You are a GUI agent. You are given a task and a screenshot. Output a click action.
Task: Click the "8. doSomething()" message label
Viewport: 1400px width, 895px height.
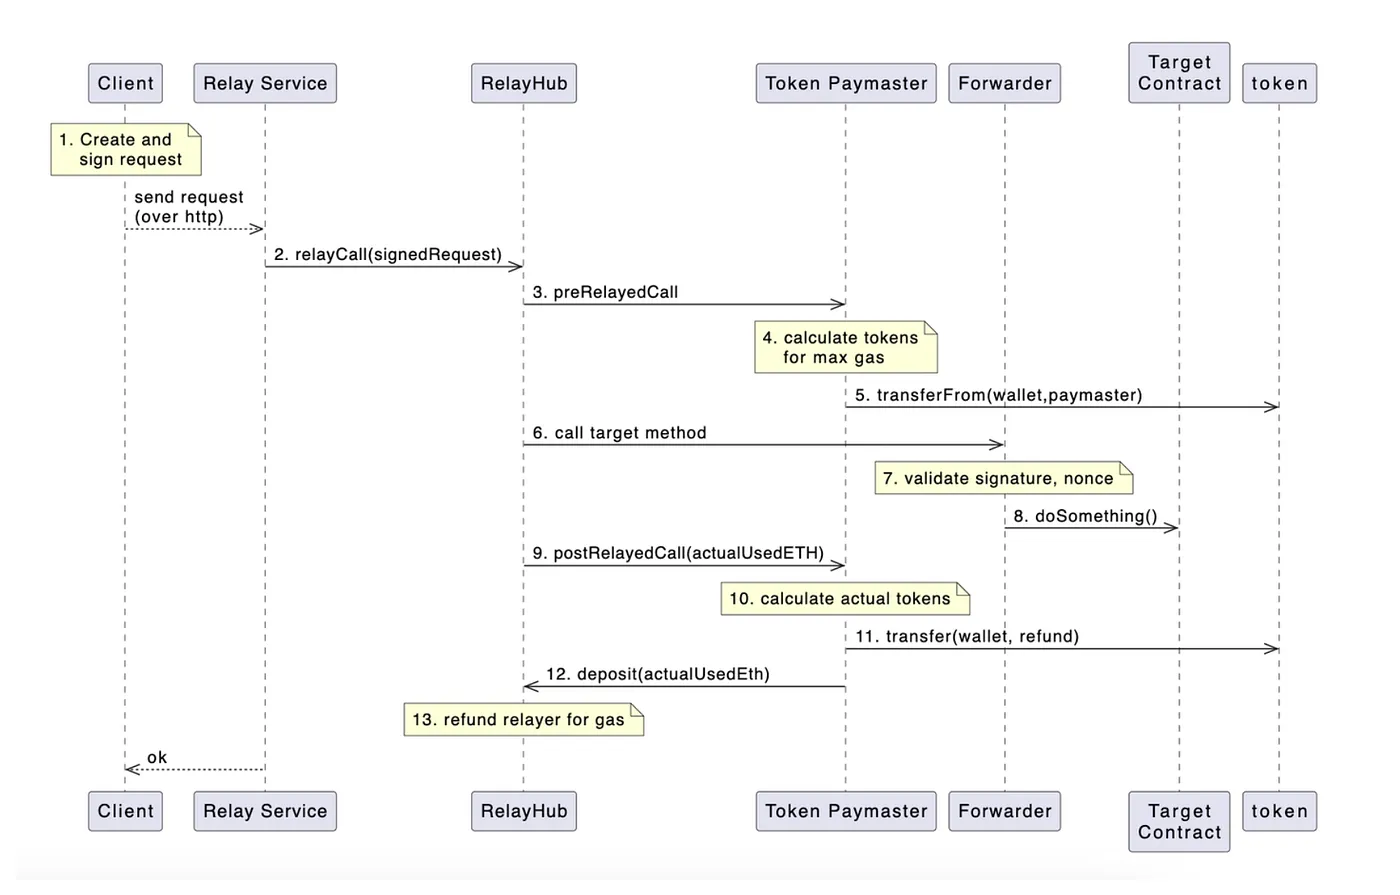point(1085,517)
